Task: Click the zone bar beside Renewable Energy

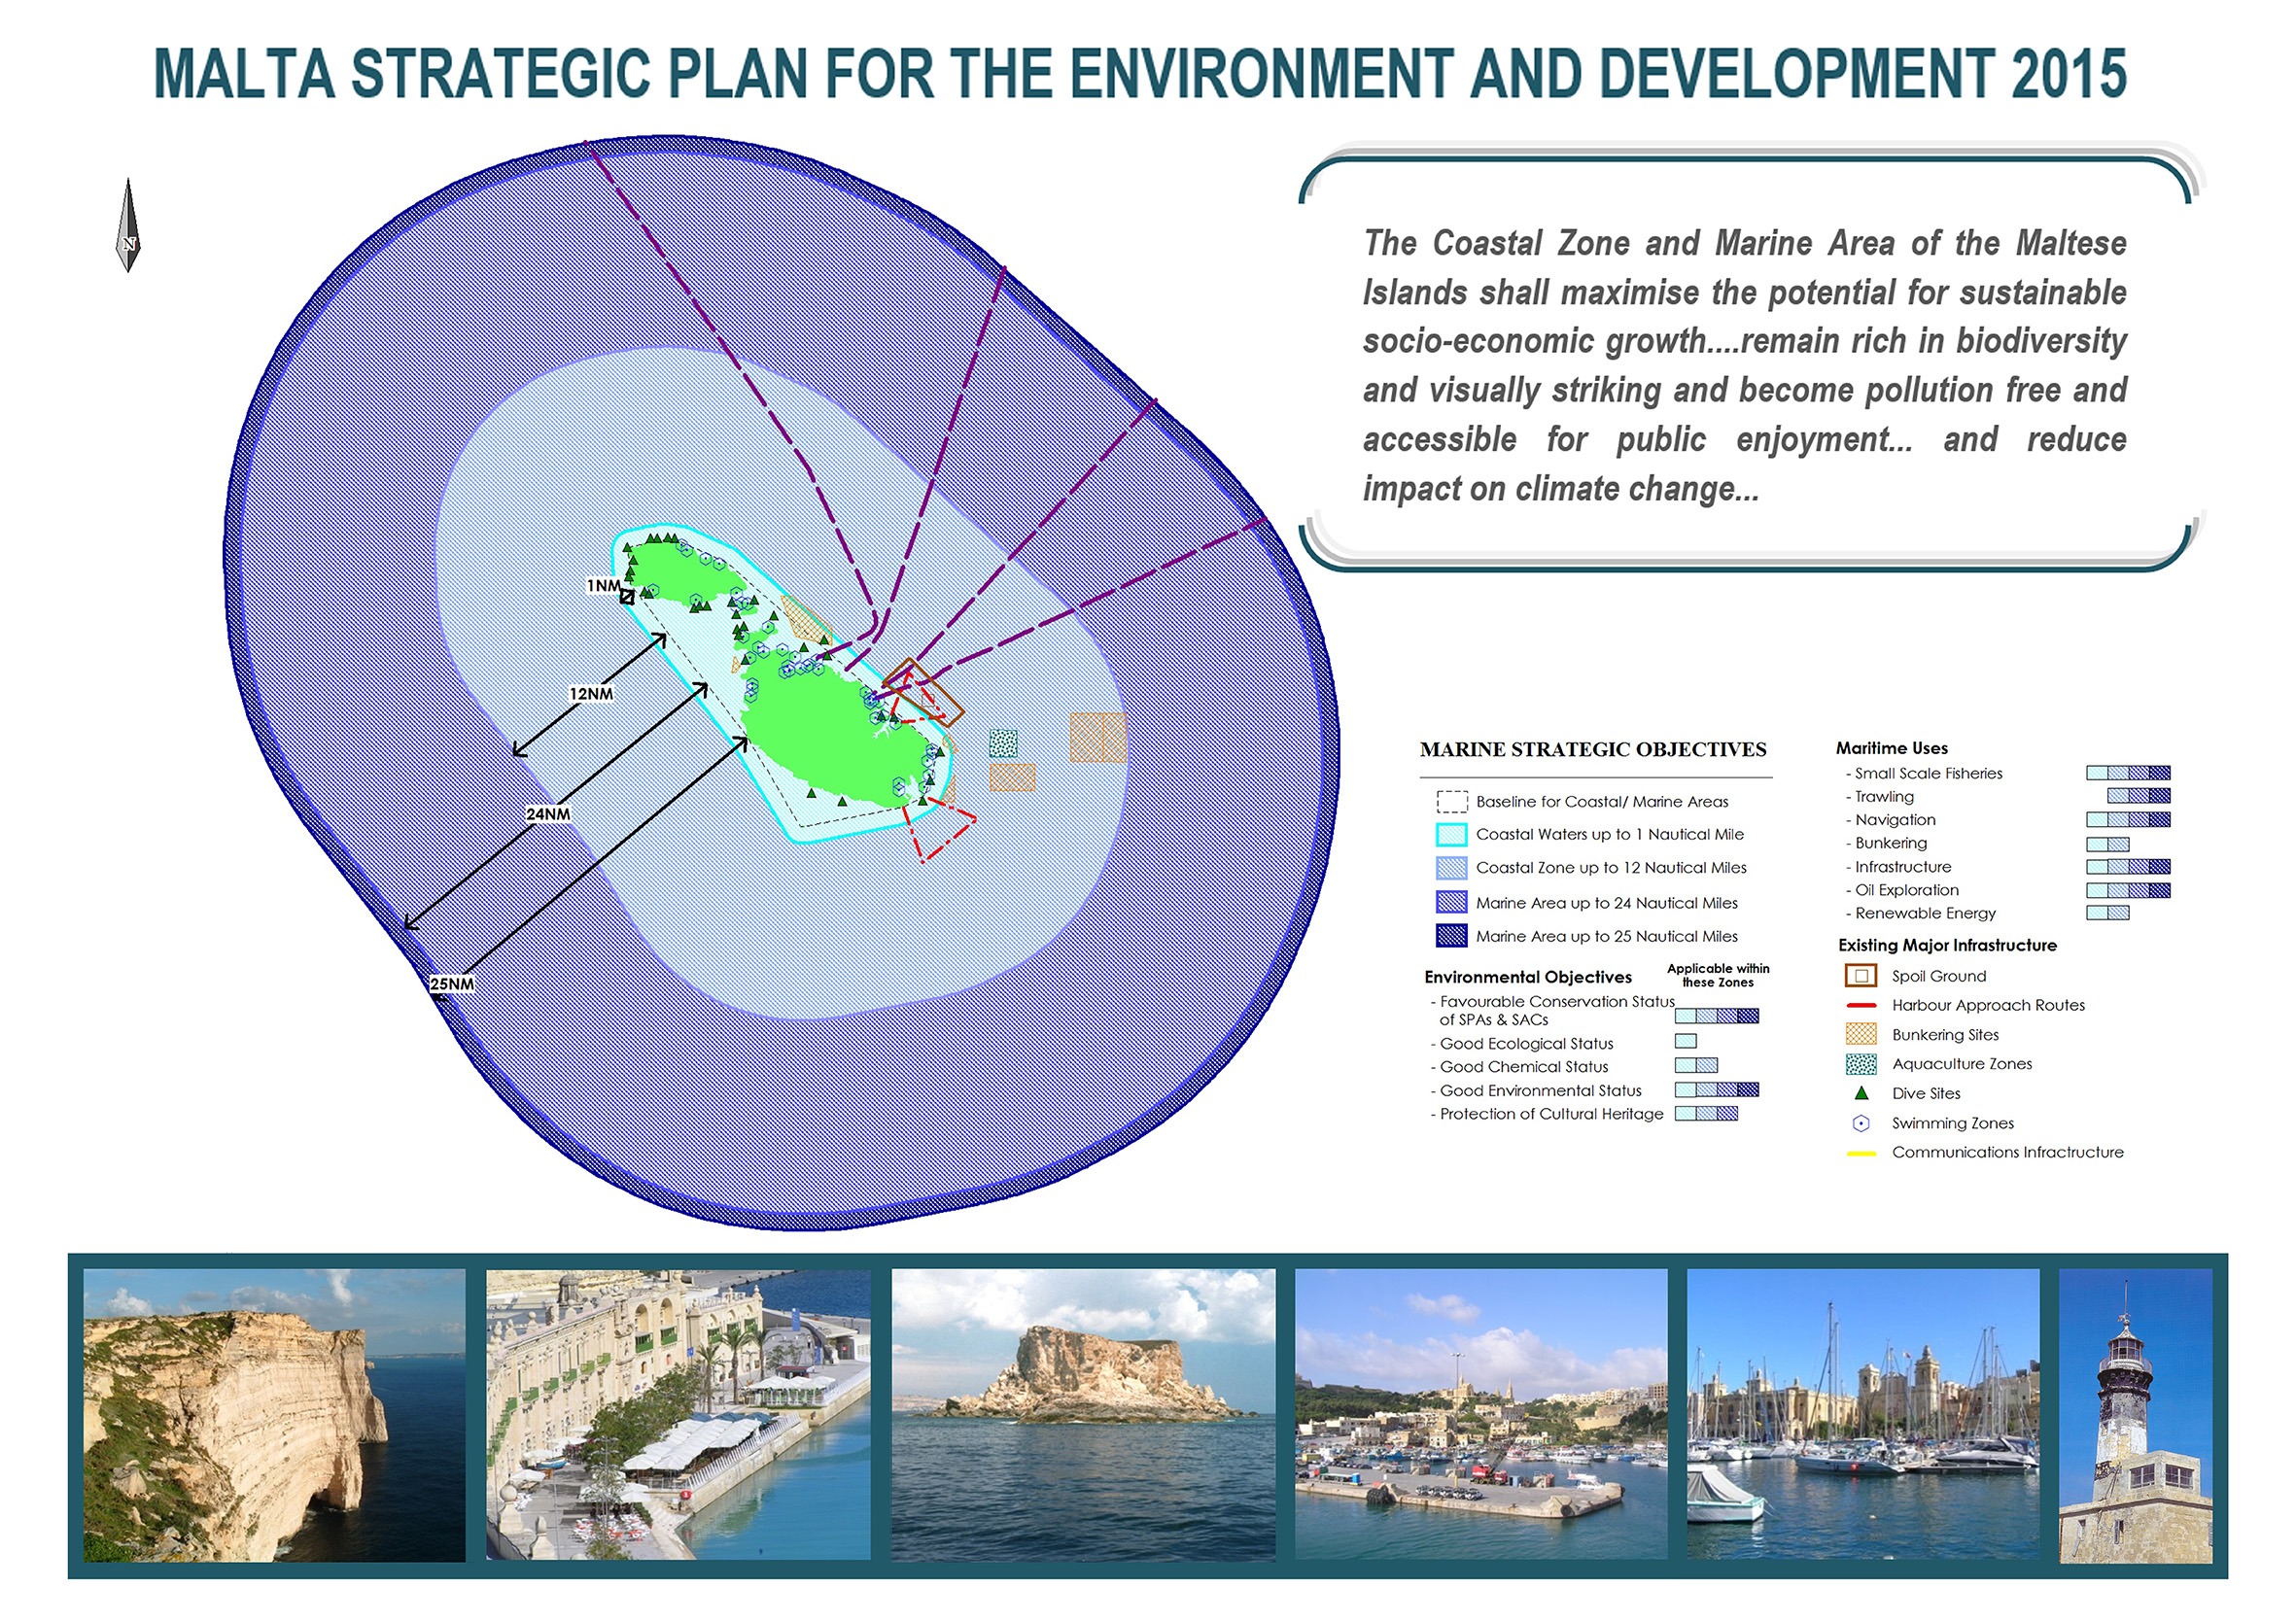Action: click(2107, 913)
